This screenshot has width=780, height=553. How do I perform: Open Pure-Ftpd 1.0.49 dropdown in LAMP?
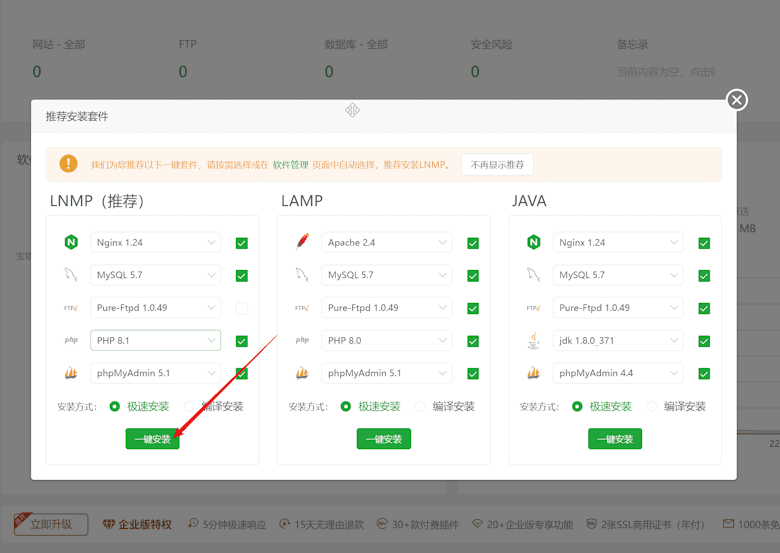[387, 307]
